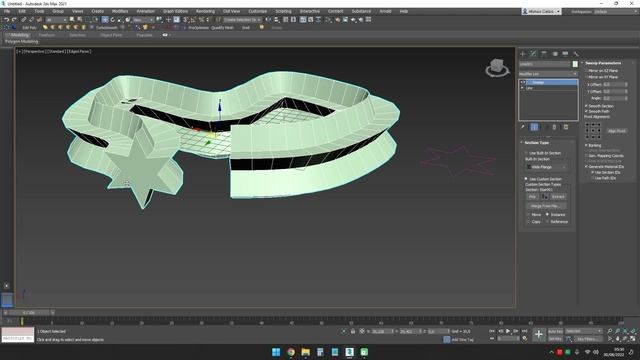Image resolution: width=640 pixels, height=360 pixels.
Task: Open the user account dropdown in title area
Action: tap(541, 11)
